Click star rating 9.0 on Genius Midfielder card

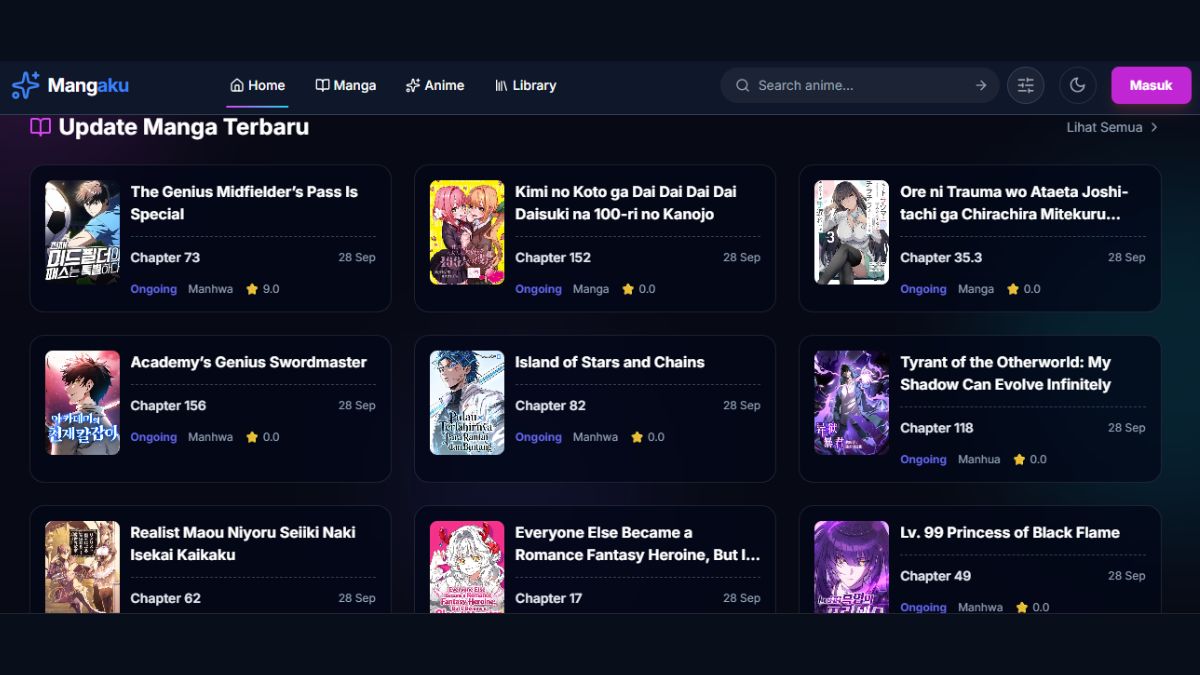(262, 289)
